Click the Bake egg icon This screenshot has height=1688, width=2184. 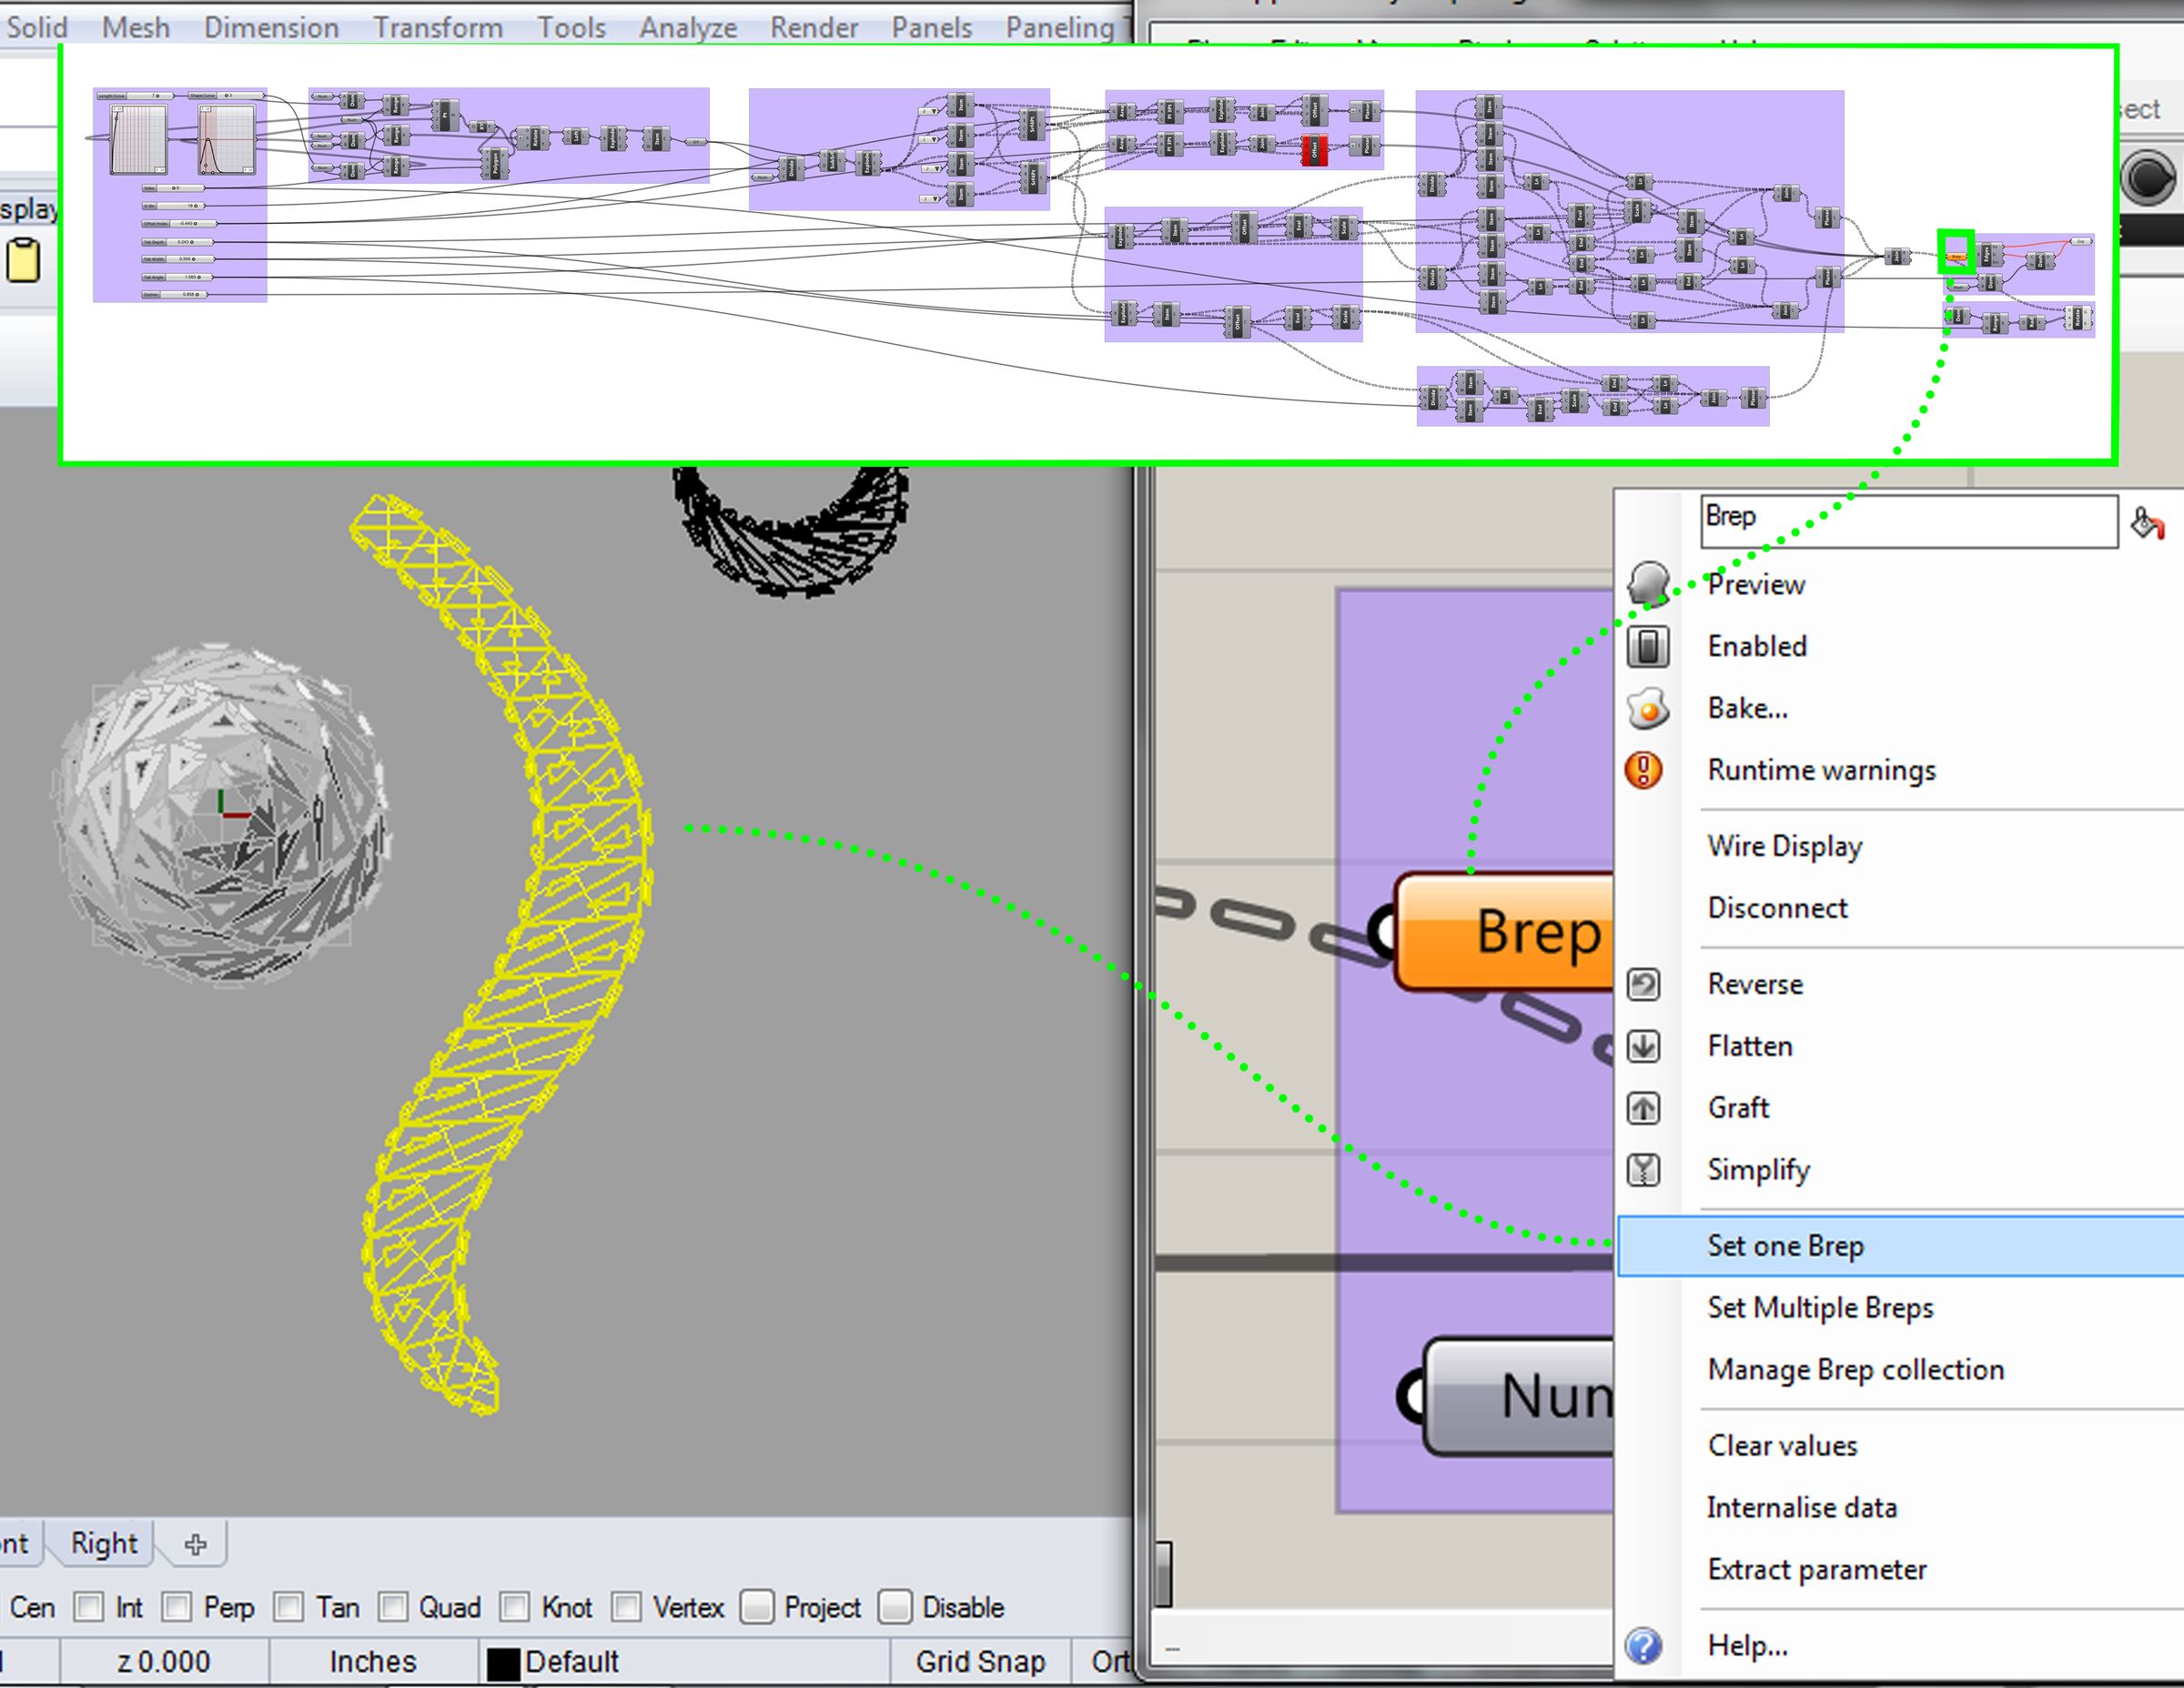tap(1648, 708)
